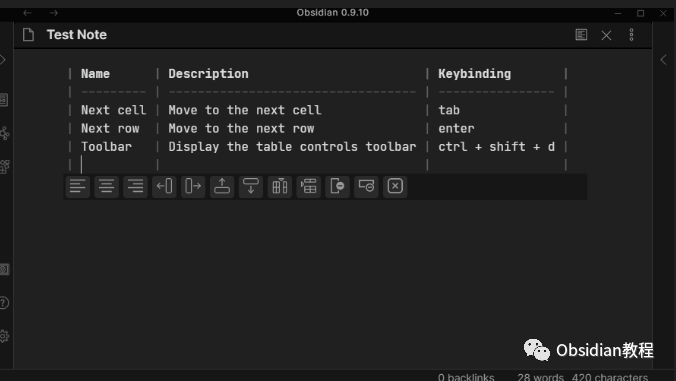
Task: Center-align the table column
Action: tap(106, 186)
